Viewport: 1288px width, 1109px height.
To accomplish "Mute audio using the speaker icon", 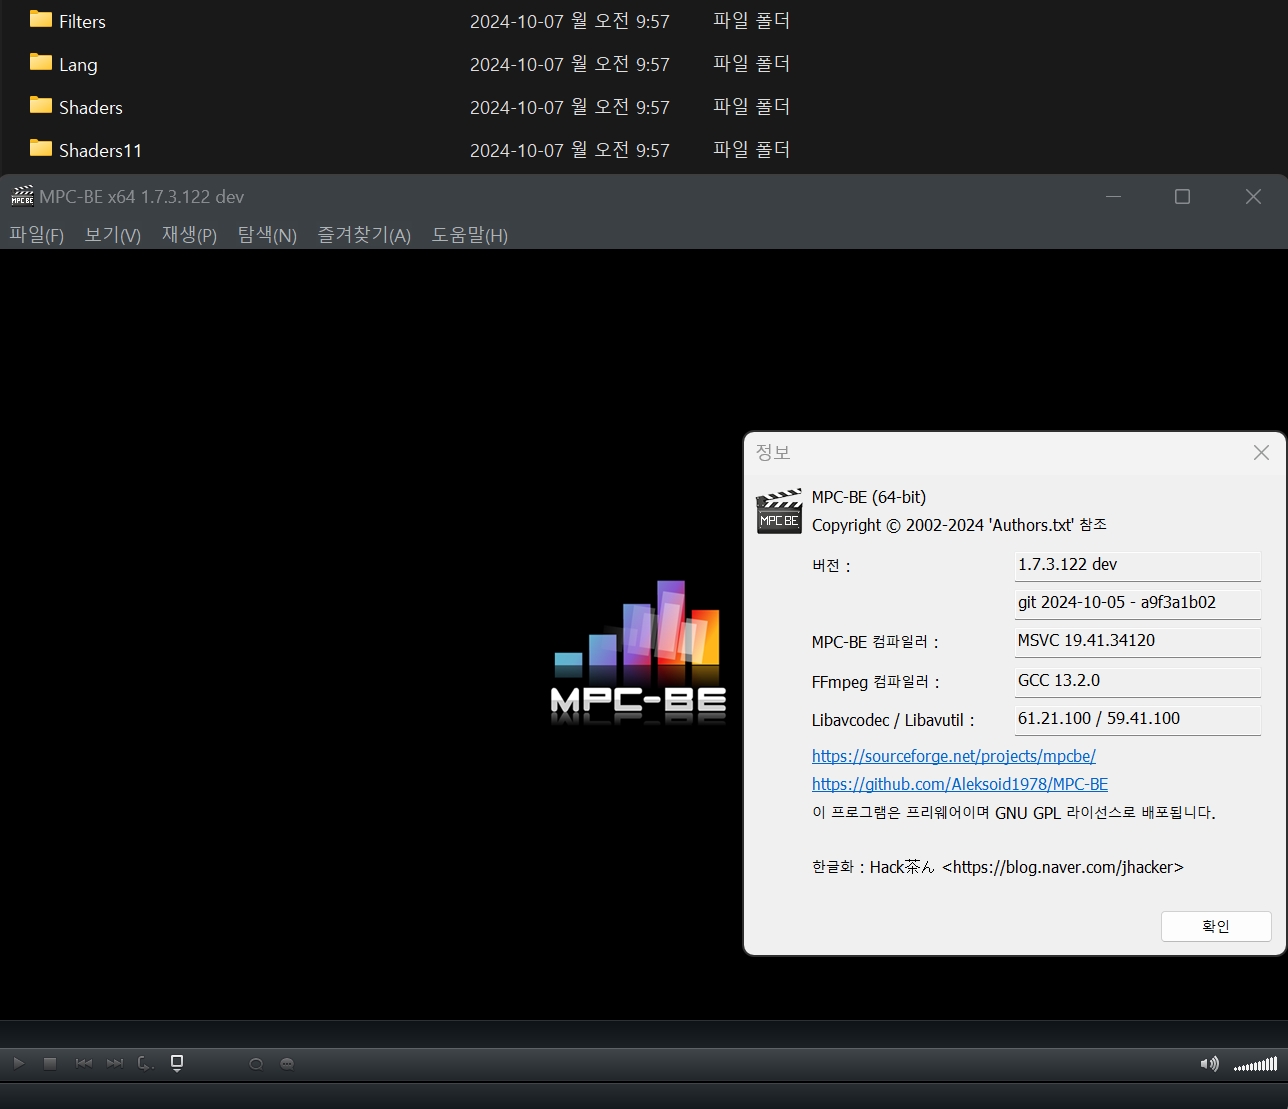I will click(x=1209, y=1063).
